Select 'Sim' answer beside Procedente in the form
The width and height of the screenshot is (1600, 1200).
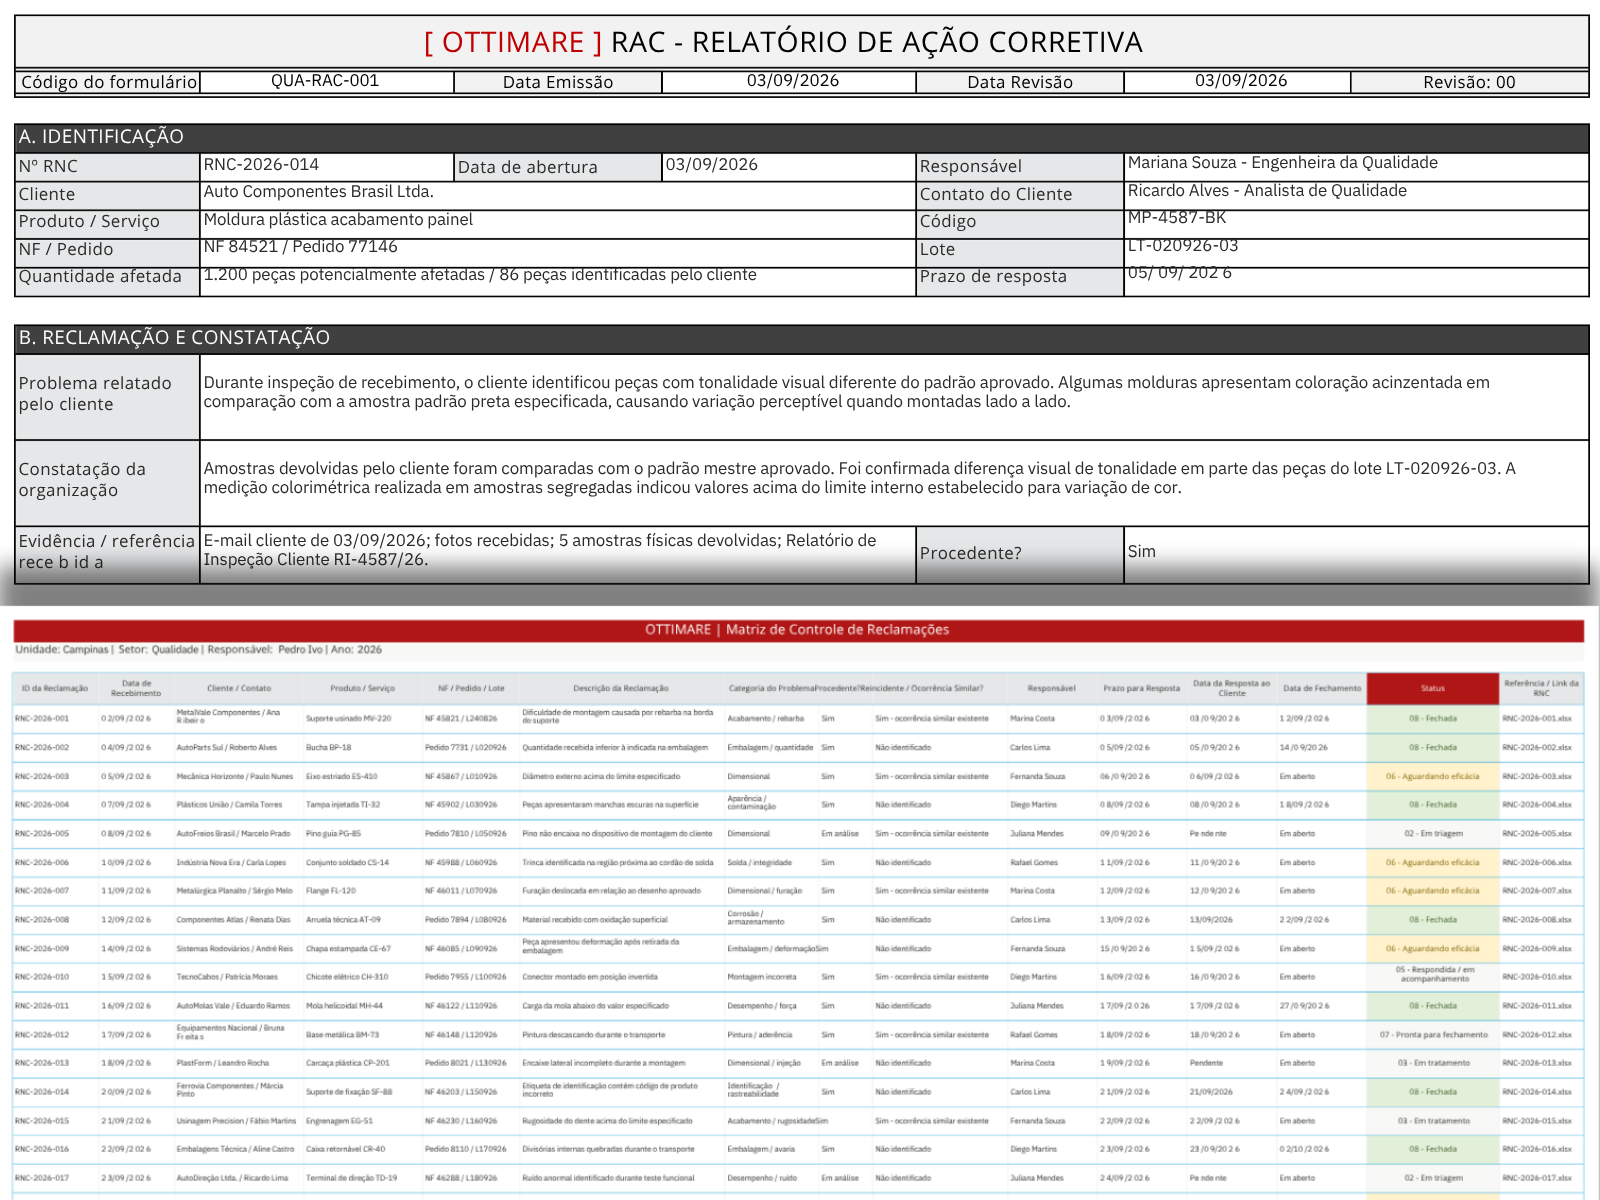pyautogui.click(x=1141, y=552)
